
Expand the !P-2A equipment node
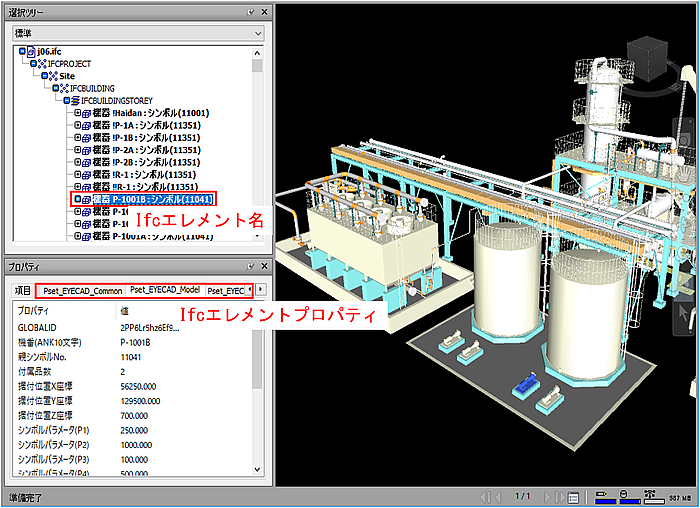click(x=77, y=150)
